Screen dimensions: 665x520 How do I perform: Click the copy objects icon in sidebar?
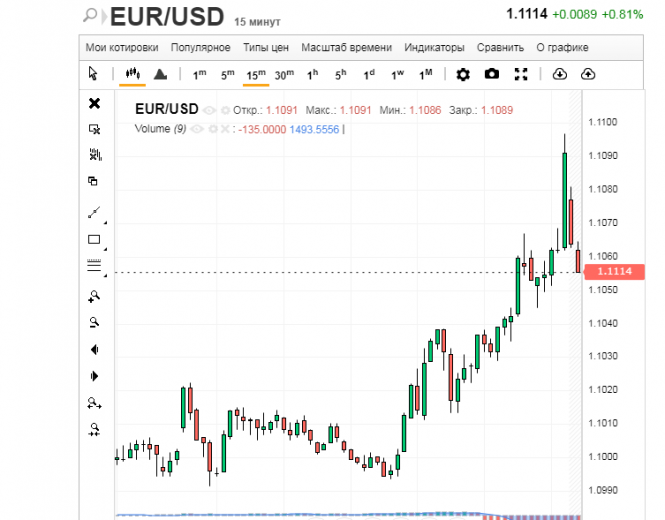pos(93,181)
